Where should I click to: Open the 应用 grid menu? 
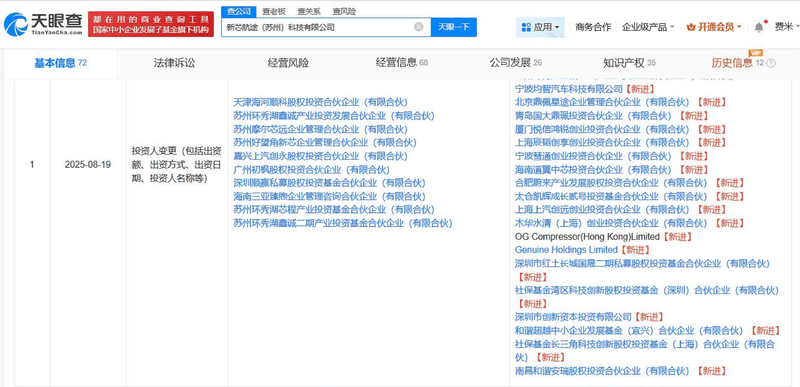[540, 27]
